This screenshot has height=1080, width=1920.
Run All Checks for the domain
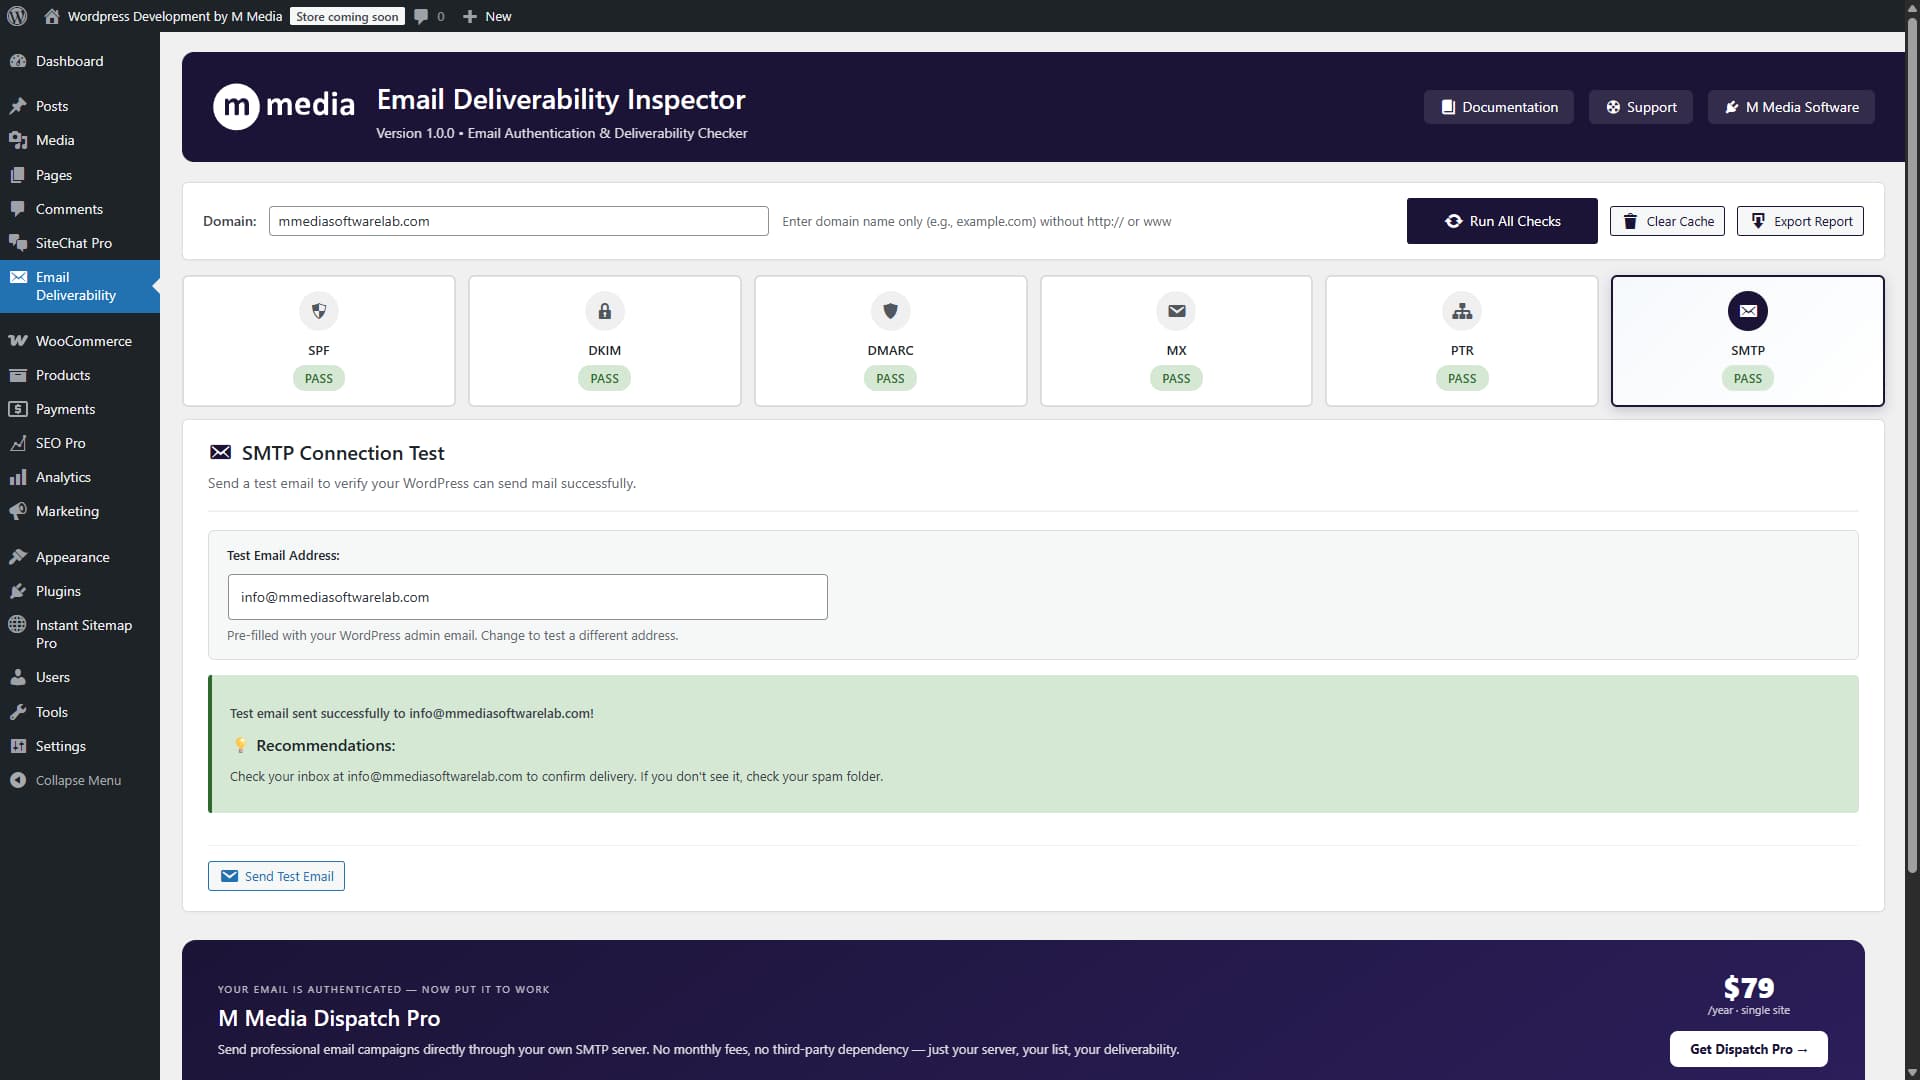coord(1502,220)
